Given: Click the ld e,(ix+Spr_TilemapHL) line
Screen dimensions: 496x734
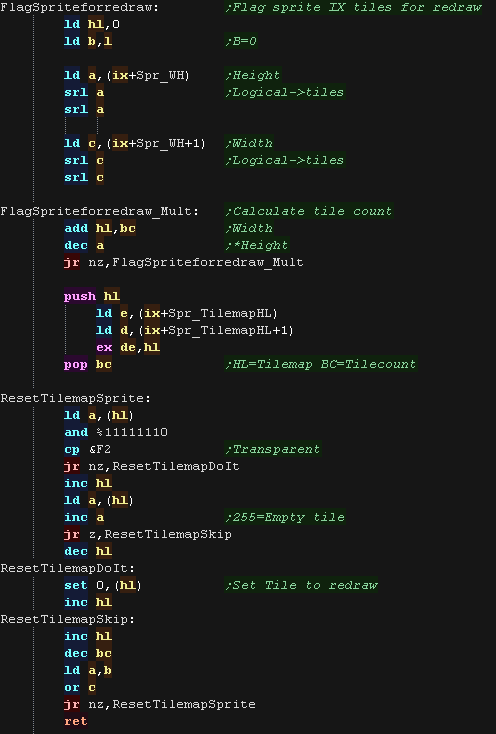Looking at the screenshot, I should 187,313.
